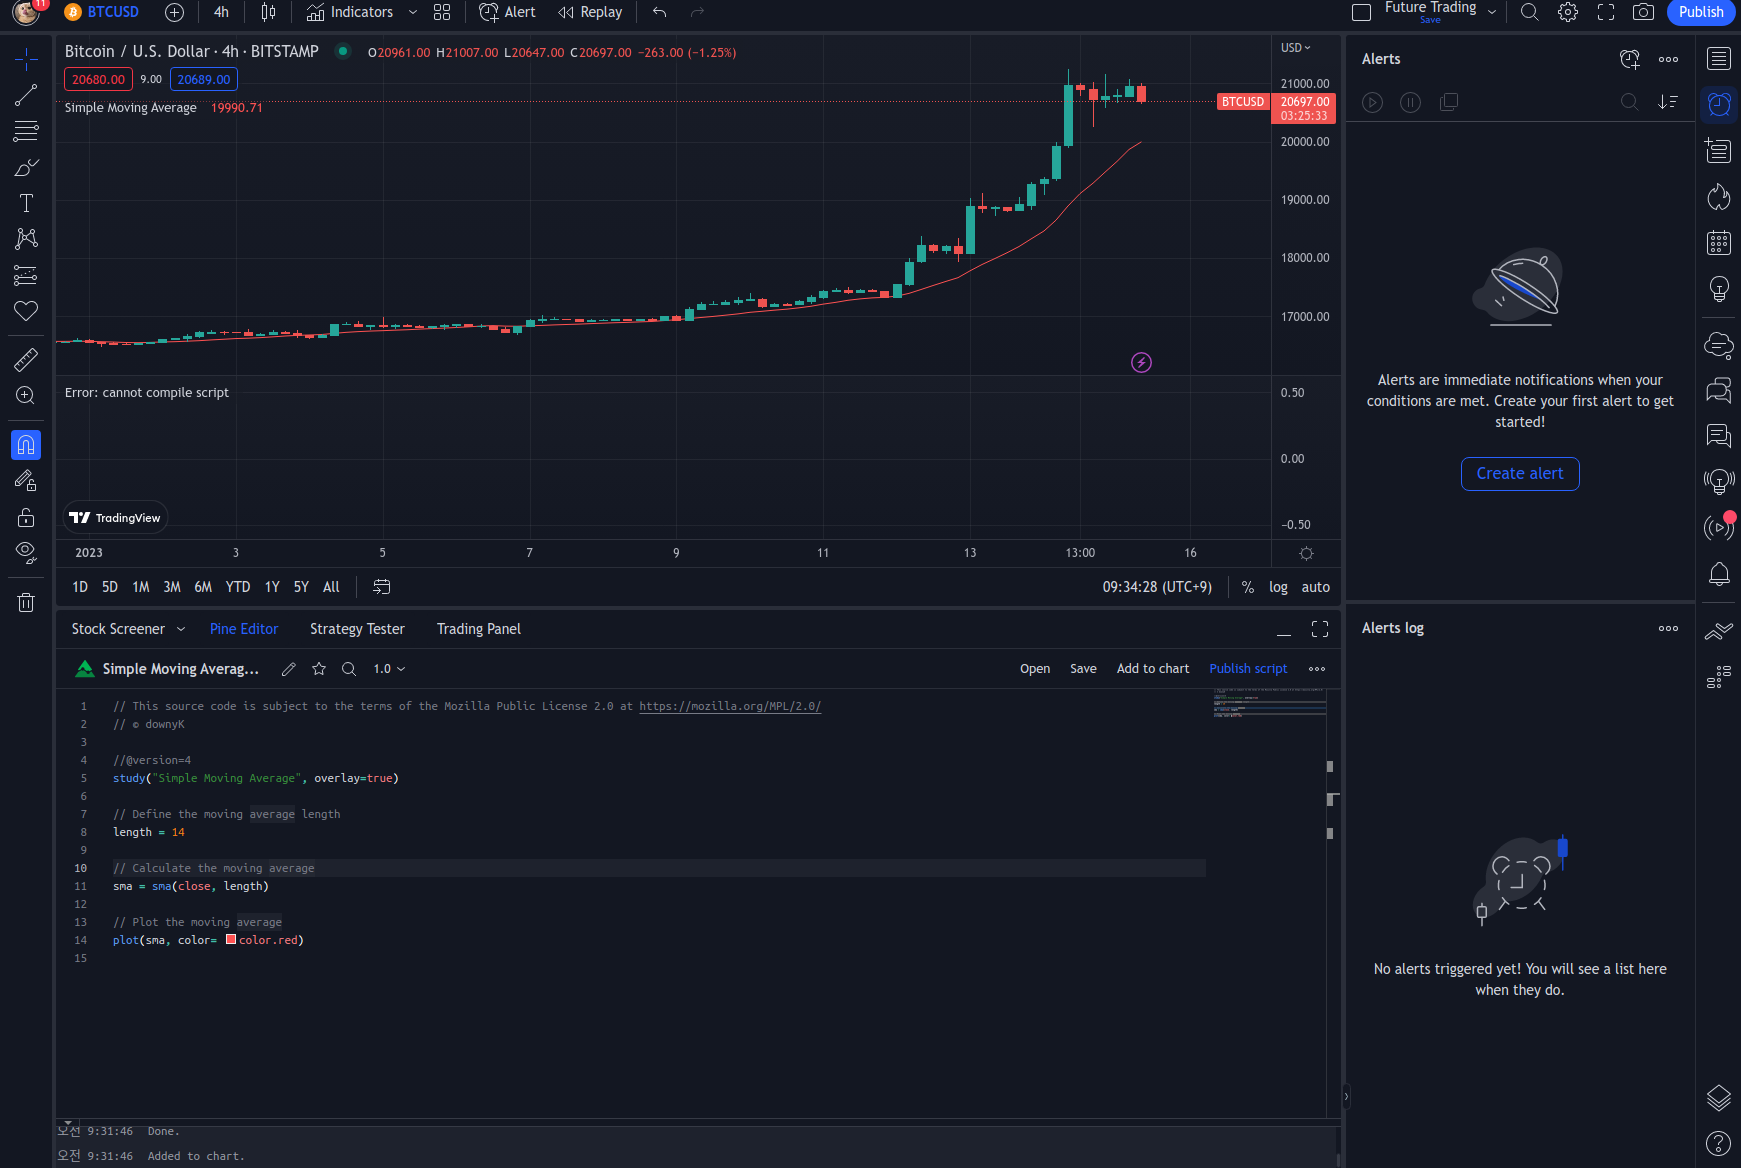Click the Alert button in top toolbar

coord(508,12)
